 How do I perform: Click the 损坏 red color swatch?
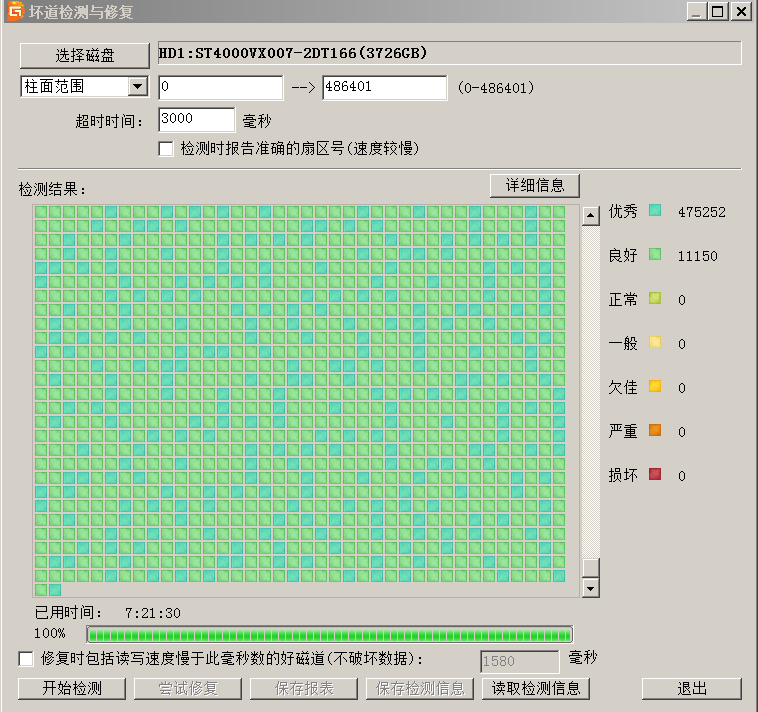(655, 475)
